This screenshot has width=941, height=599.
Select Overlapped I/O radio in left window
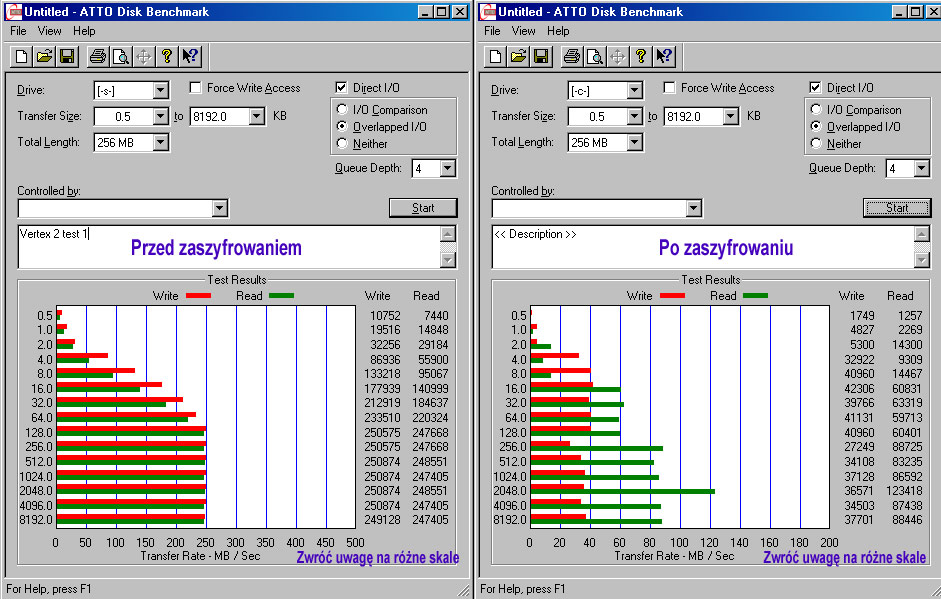coord(342,126)
